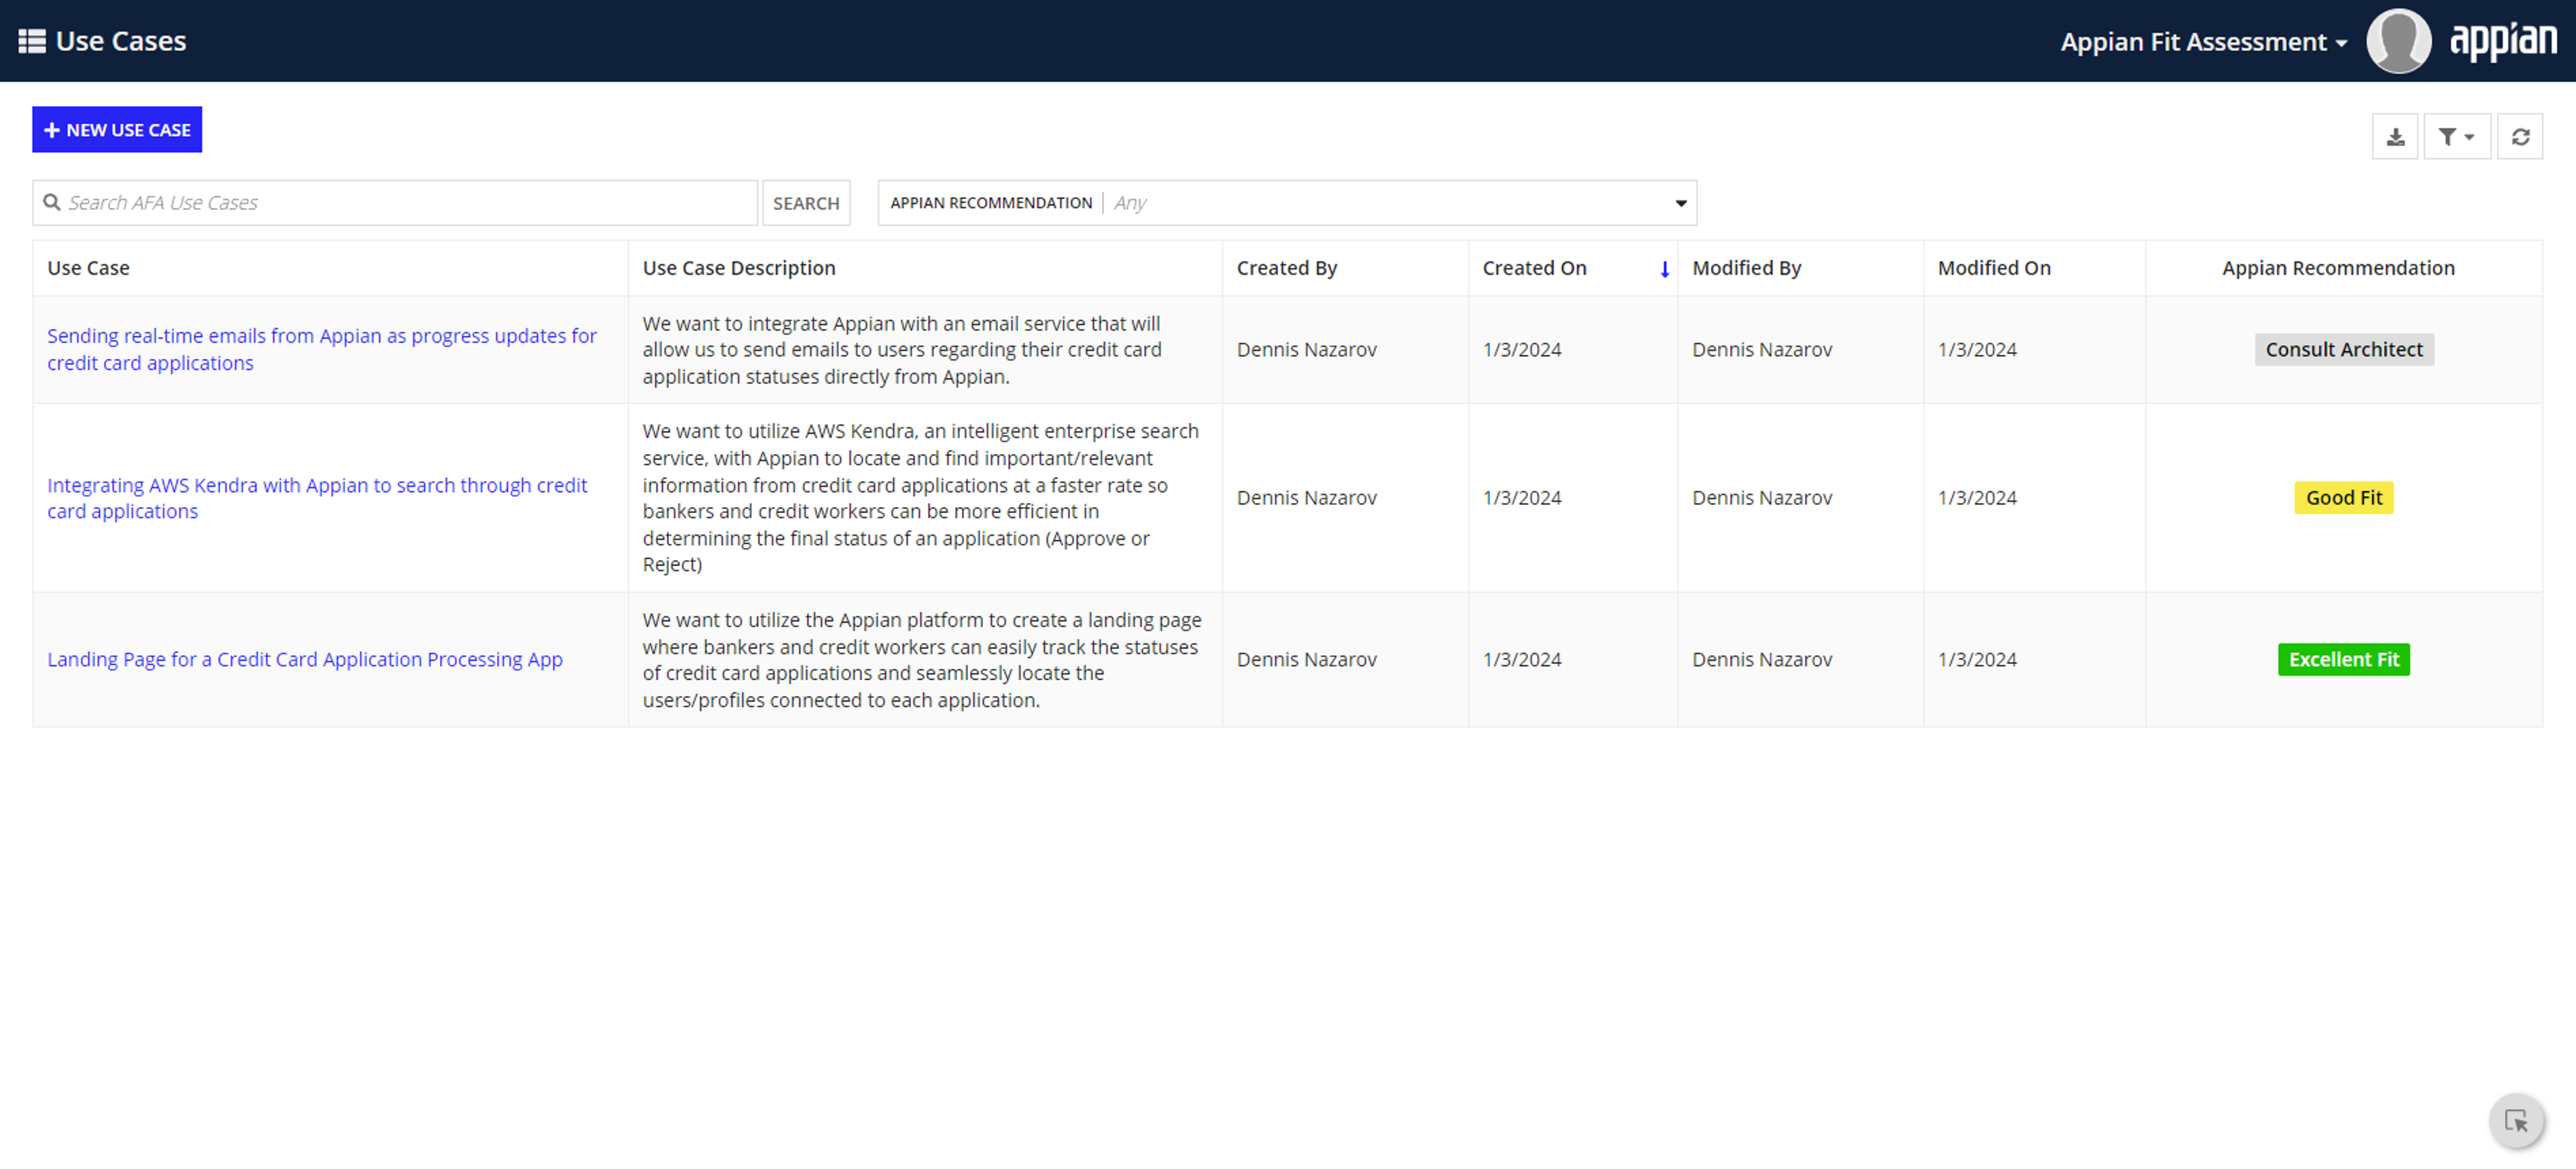
Task: Open the Landing Page use case link
Action: point(305,660)
